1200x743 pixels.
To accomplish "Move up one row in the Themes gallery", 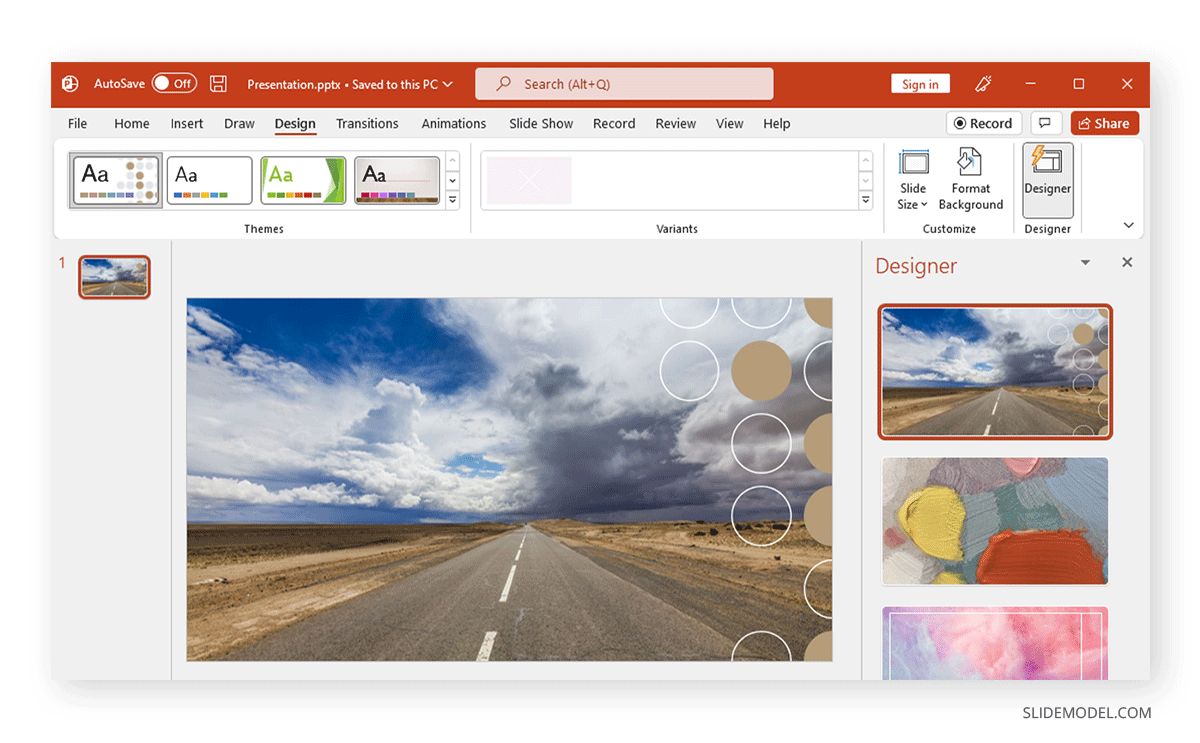I will coord(452,161).
